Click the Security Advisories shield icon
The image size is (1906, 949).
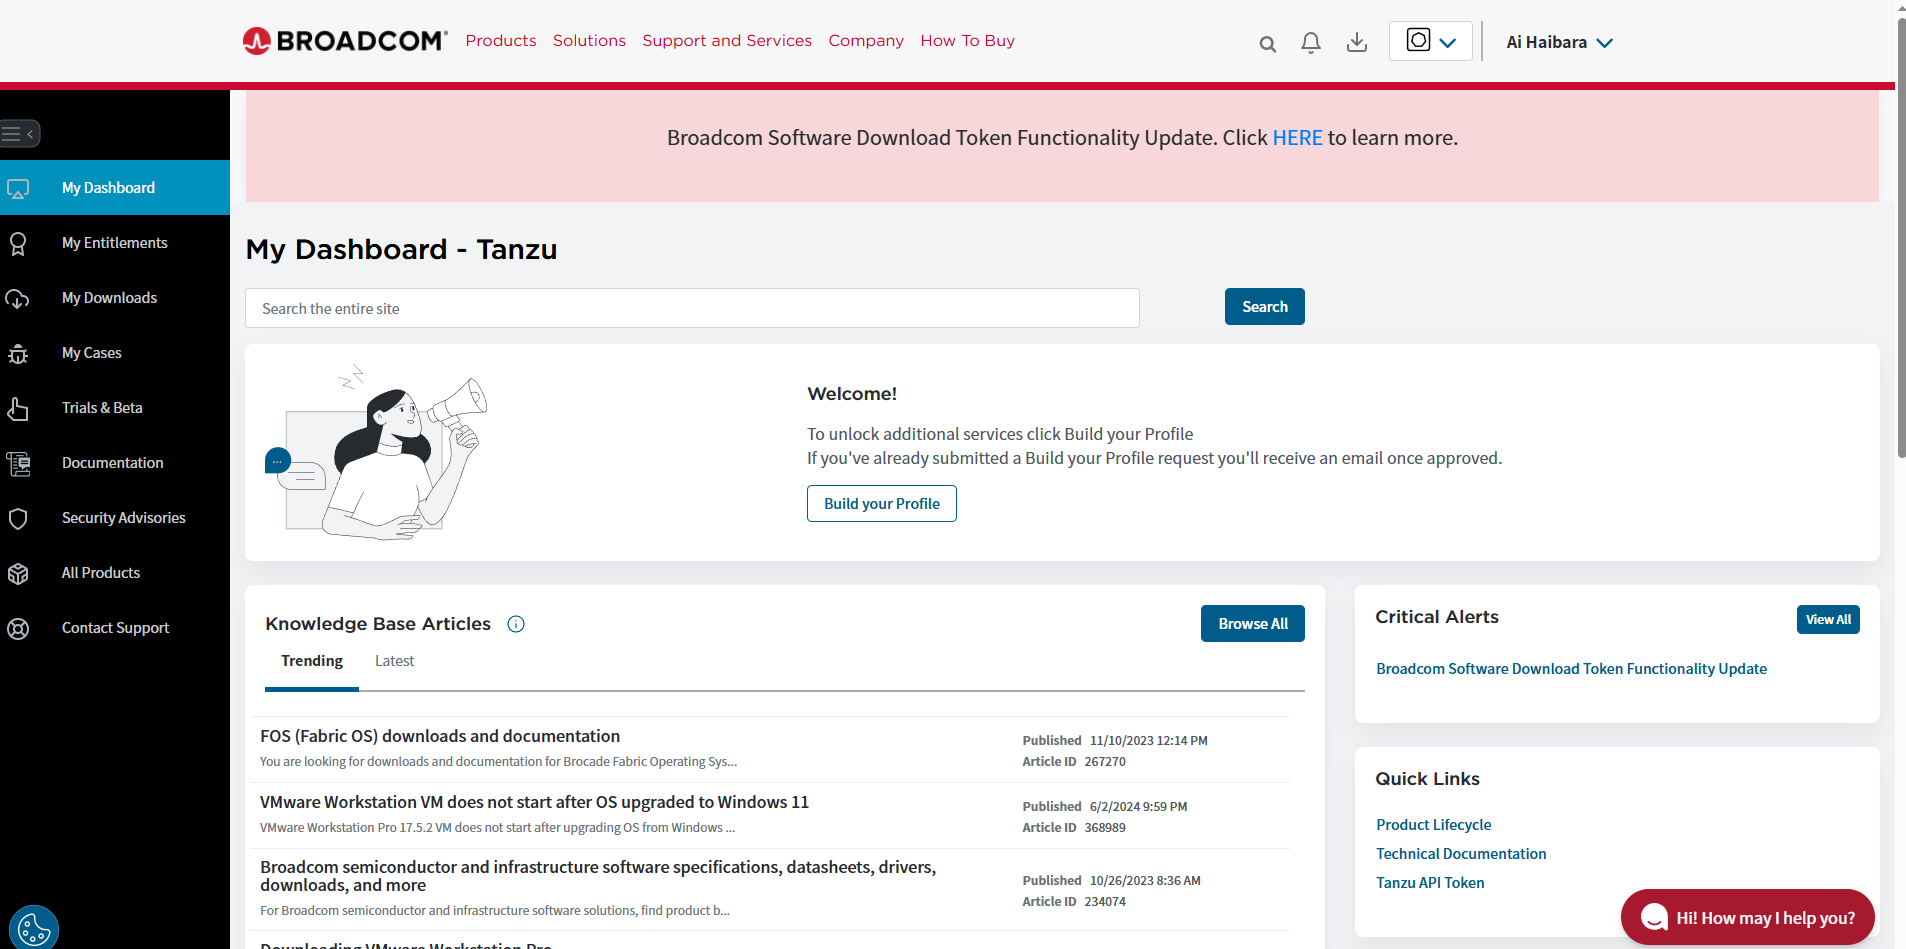click(x=18, y=518)
